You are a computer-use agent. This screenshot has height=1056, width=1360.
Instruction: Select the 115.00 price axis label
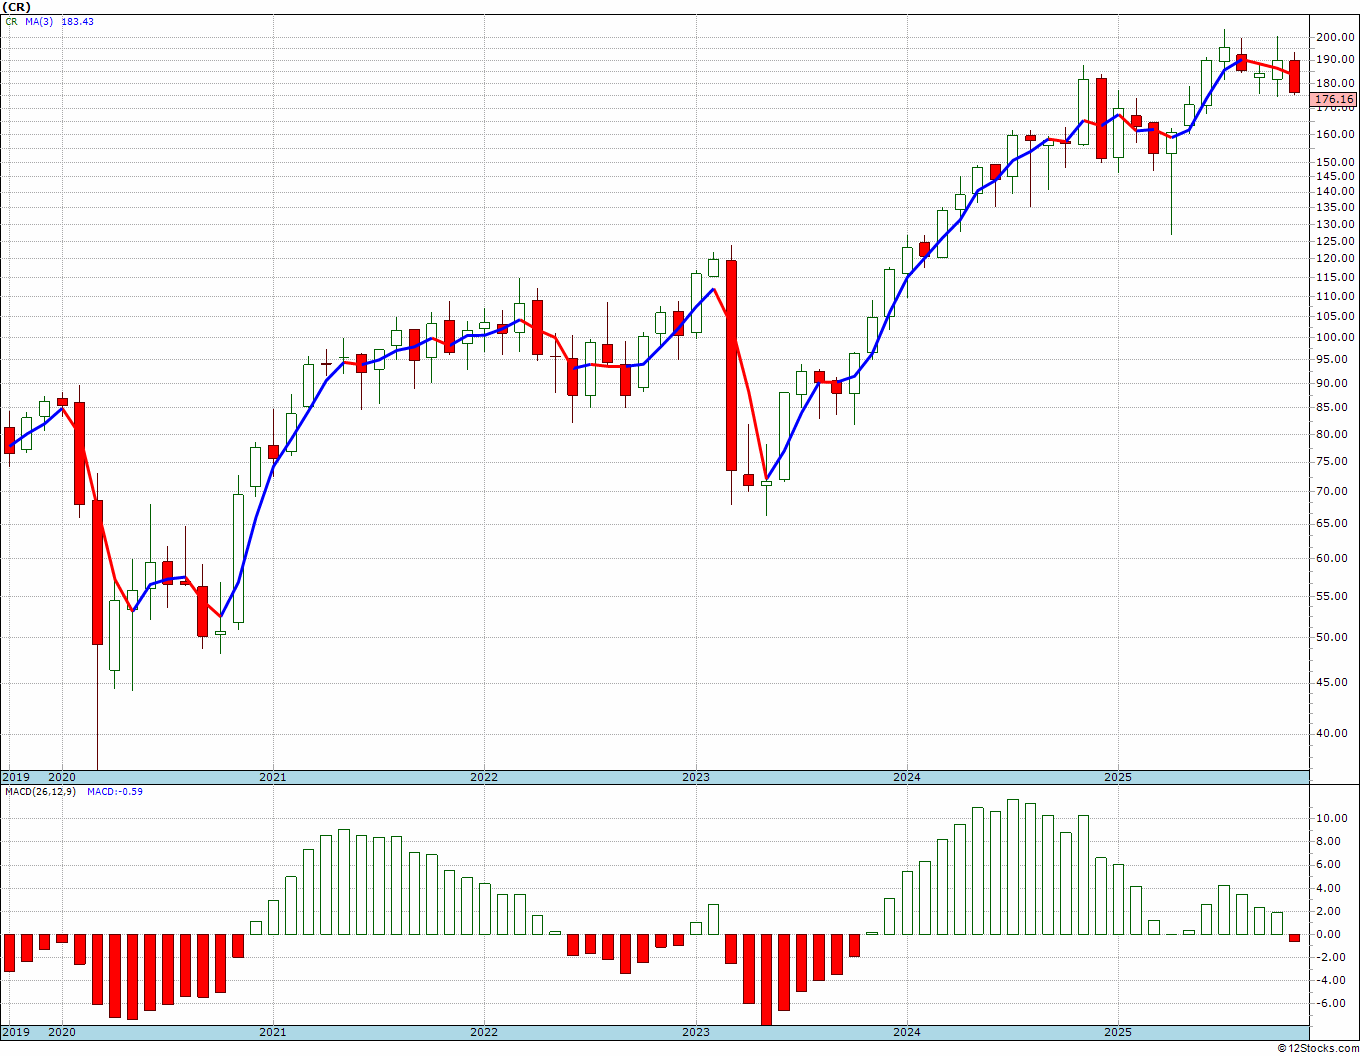(x=1336, y=277)
